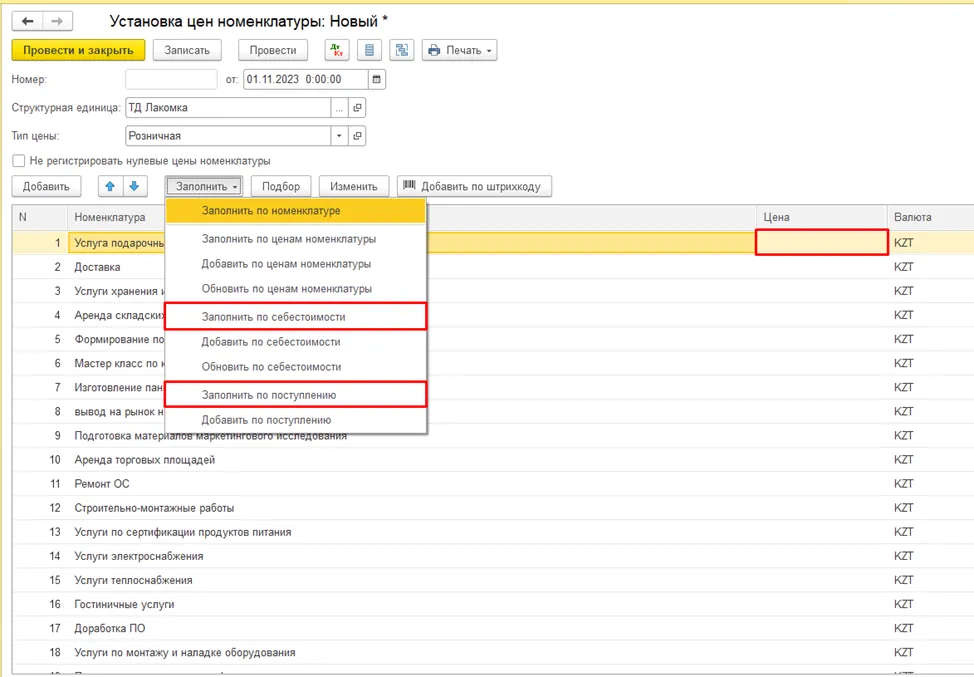The height and width of the screenshot is (677, 974).
Task: Open the ТД Лакомка structural unit card
Action: point(357,107)
